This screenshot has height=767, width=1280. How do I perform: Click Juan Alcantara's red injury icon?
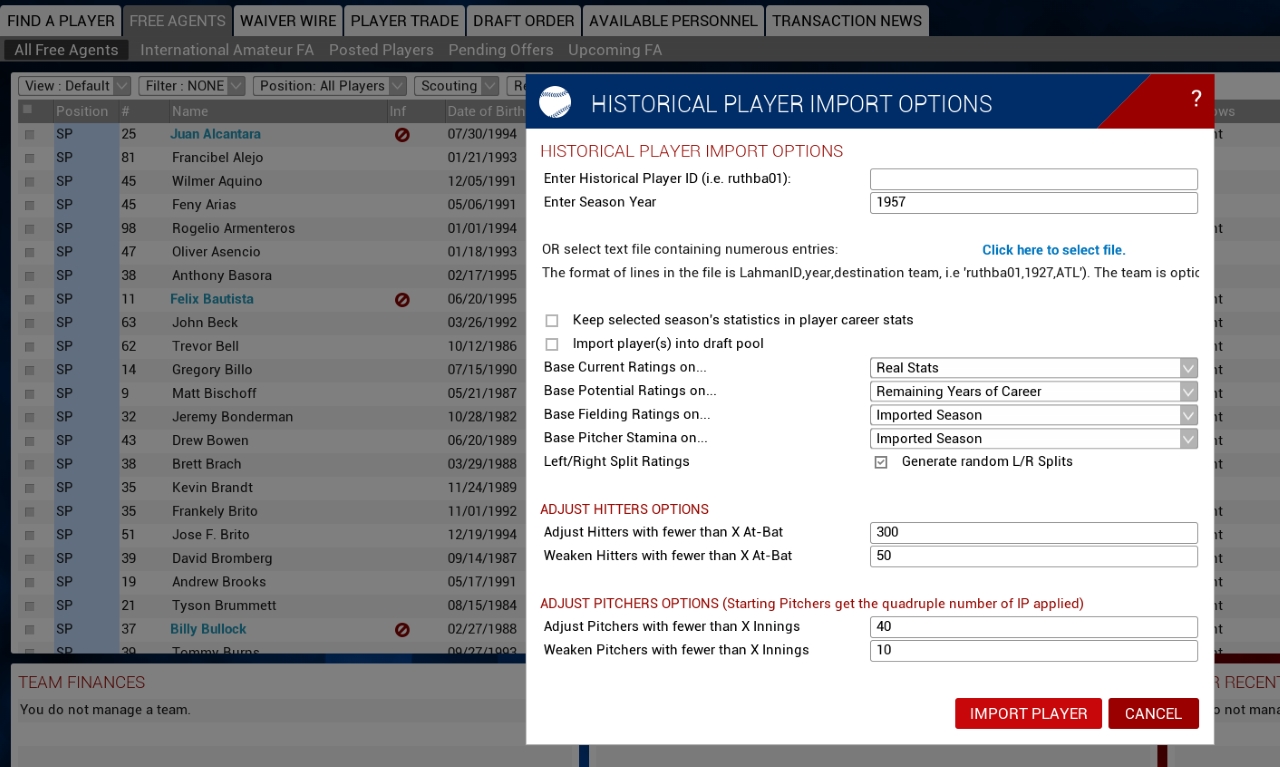click(x=402, y=134)
